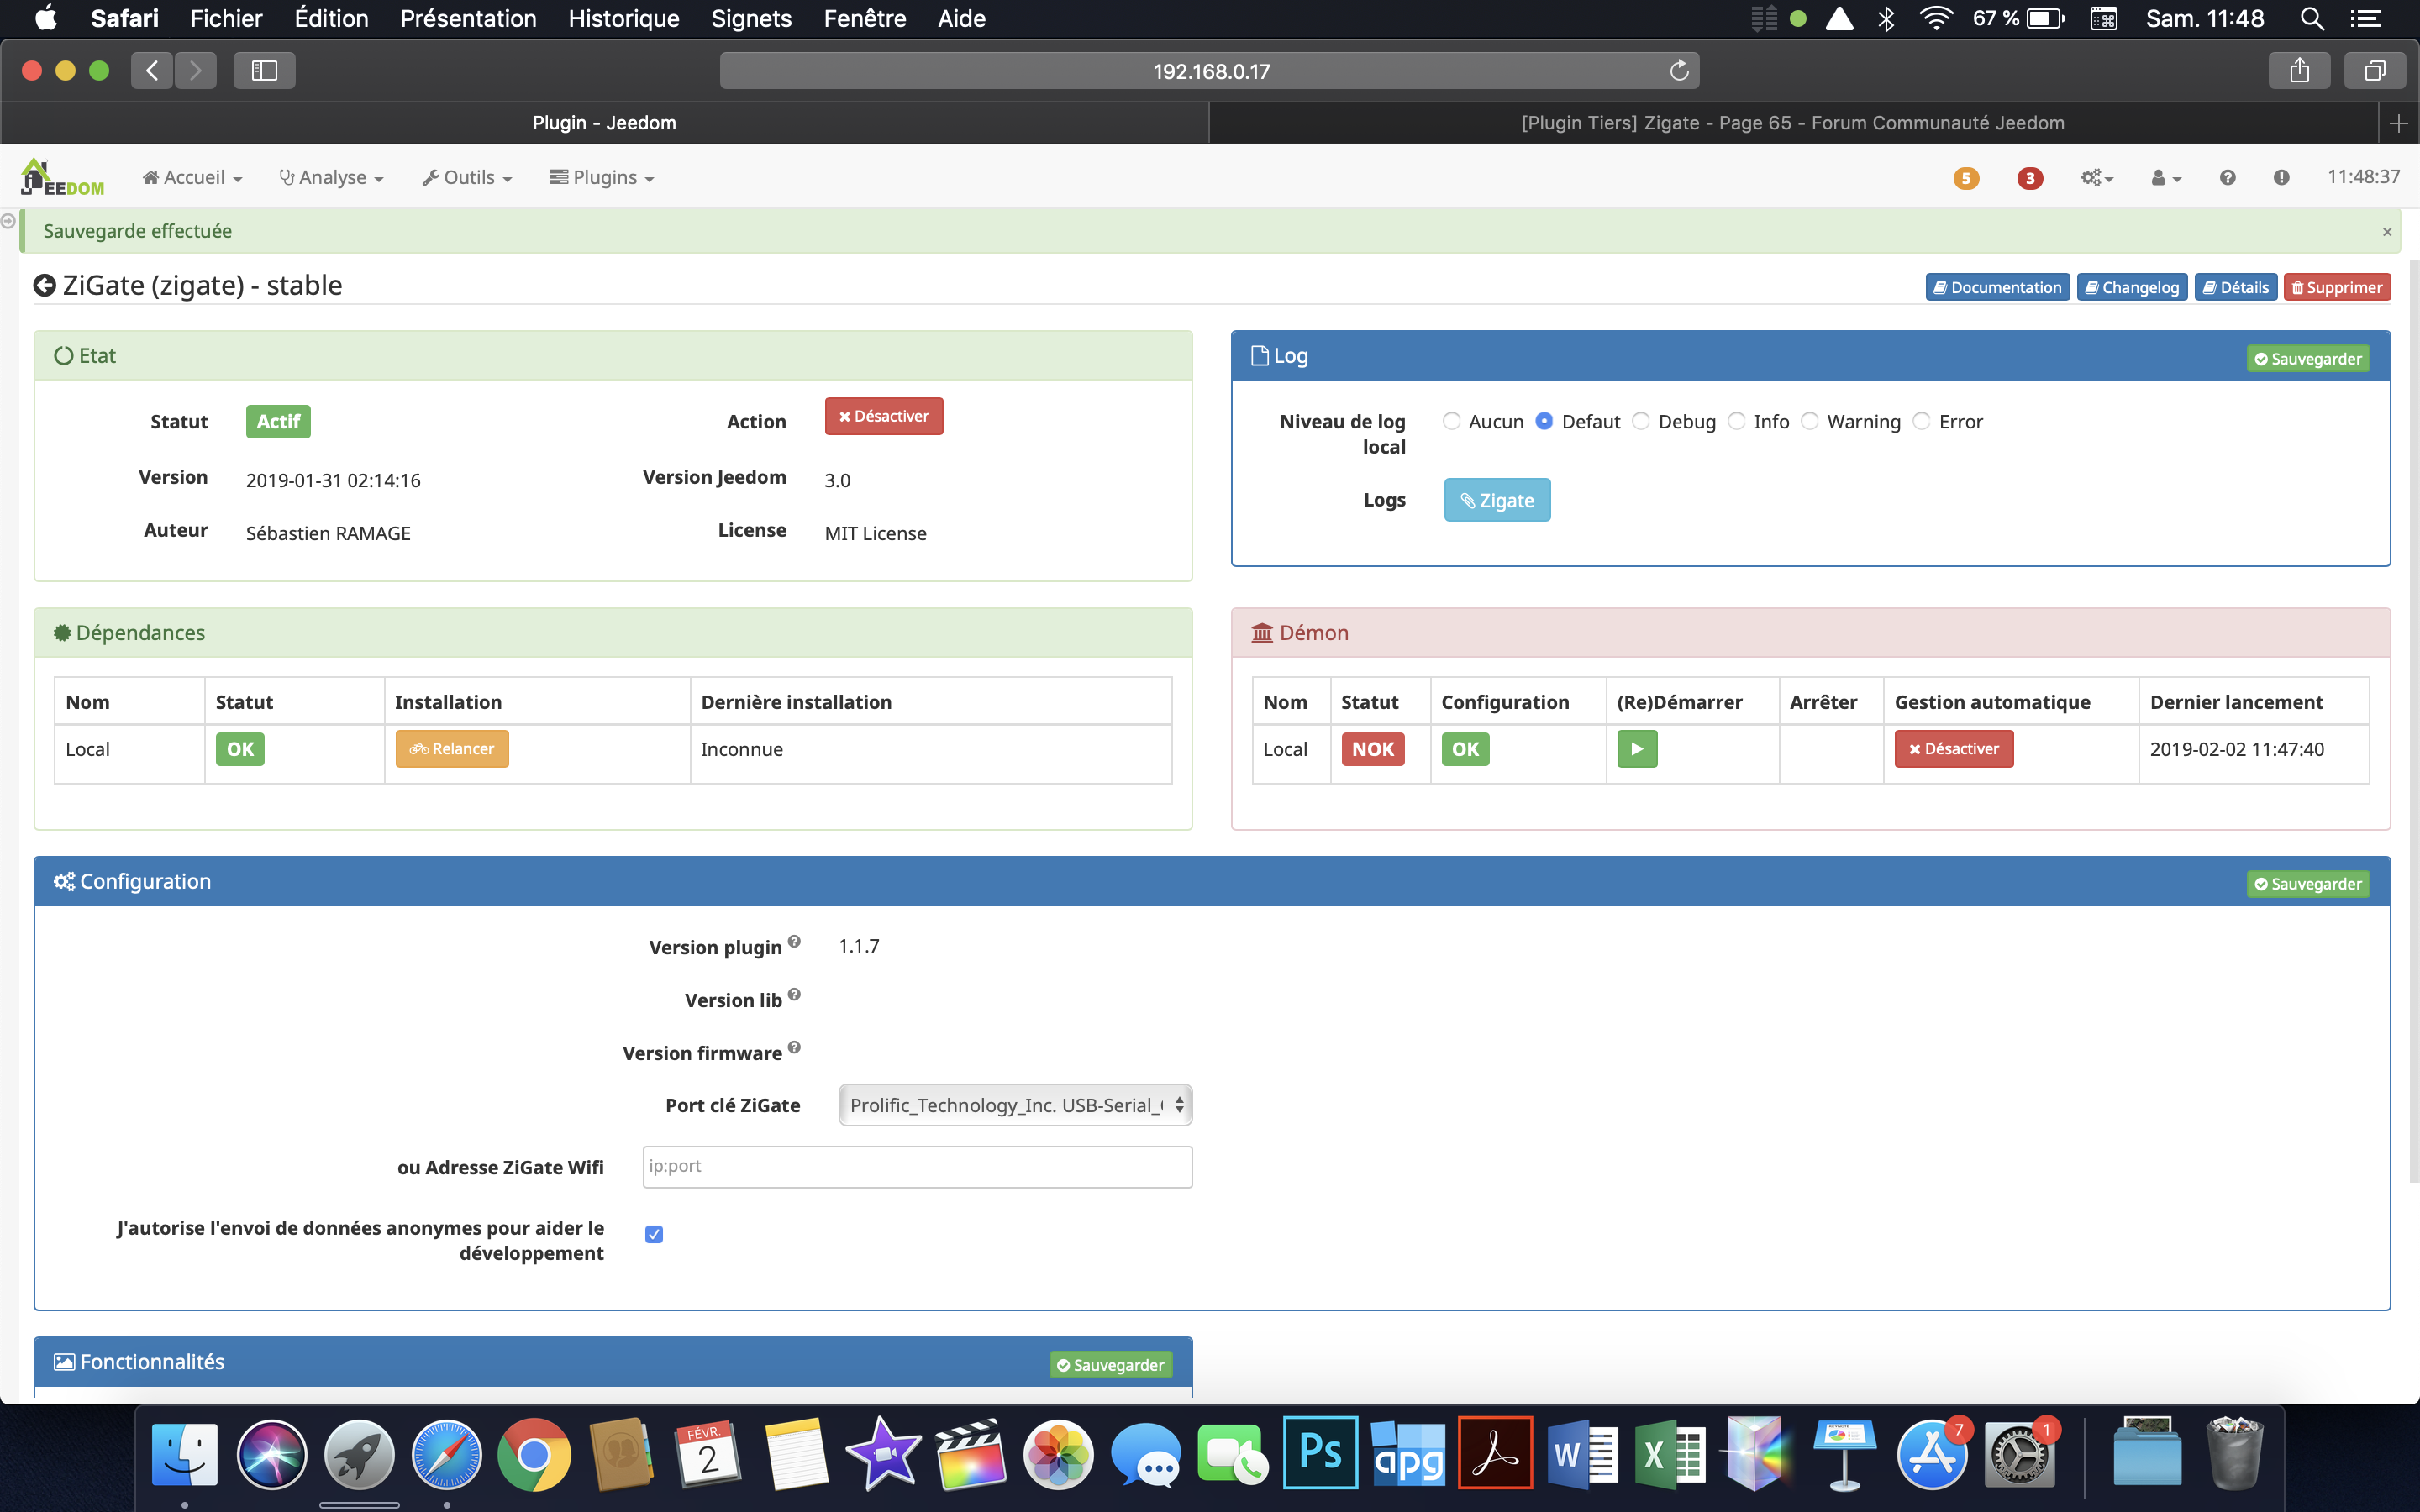Select the Plugin - Jeedom tab
Viewport: 2420px width, 1512px height.
tap(604, 123)
